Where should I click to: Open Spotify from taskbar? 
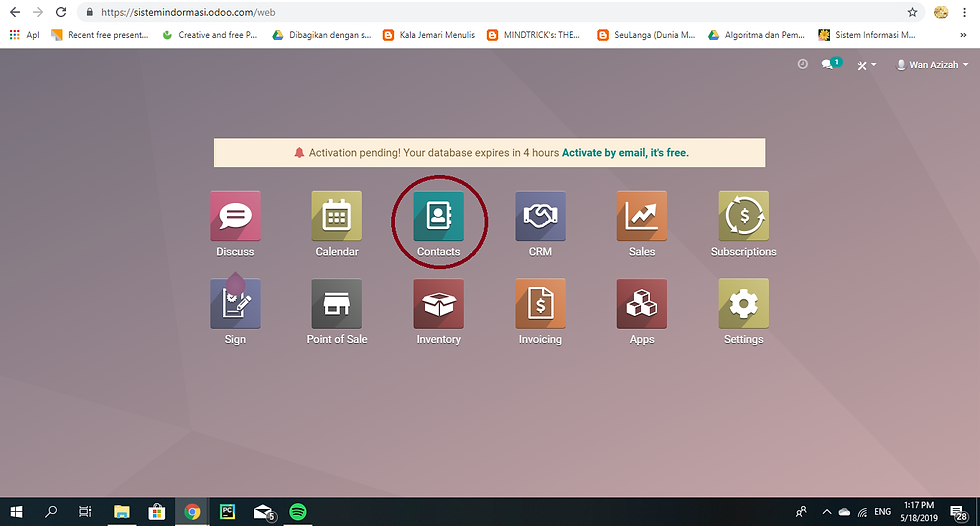pos(298,512)
